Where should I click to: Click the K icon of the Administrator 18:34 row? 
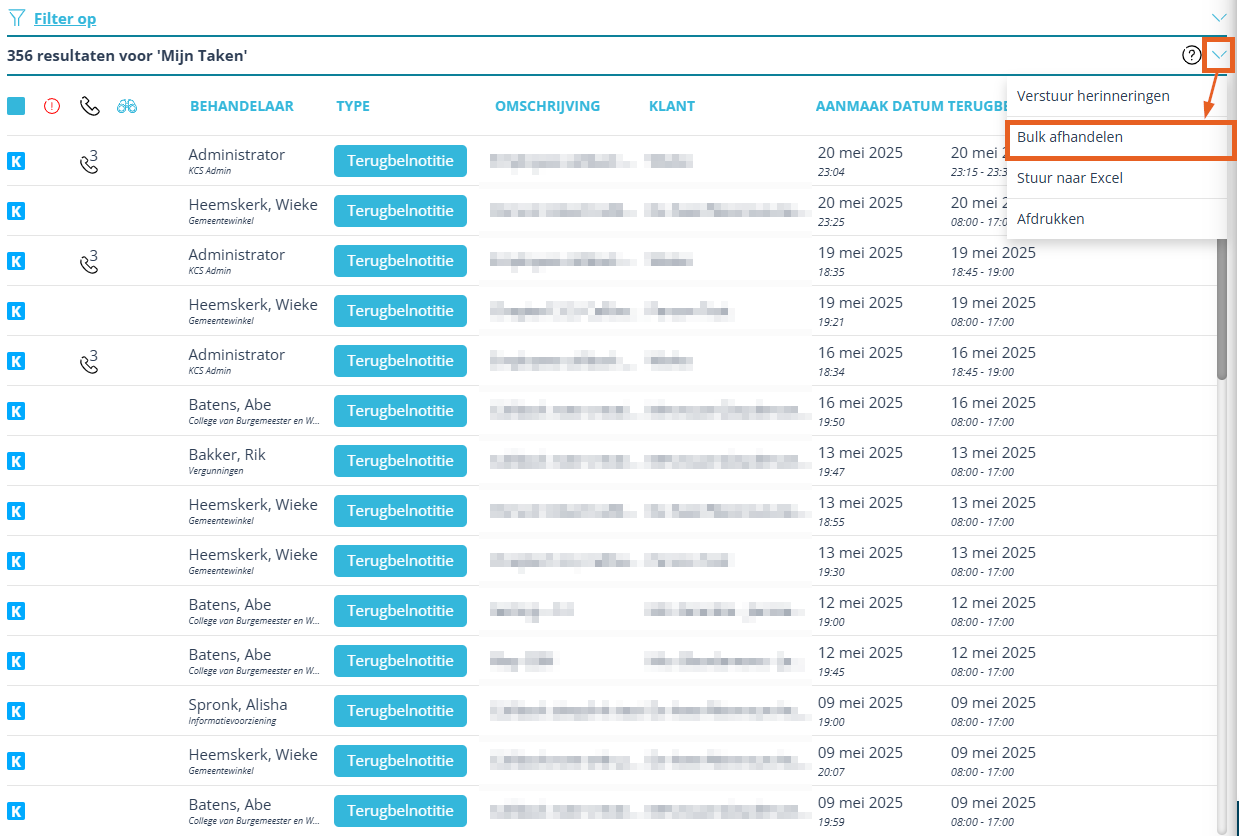pos(16,361)
